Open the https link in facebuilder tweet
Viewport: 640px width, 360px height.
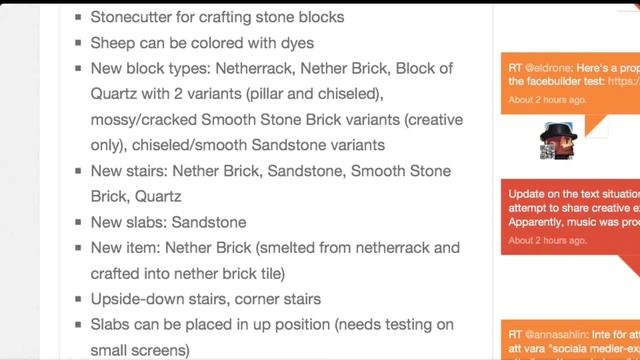click(624, 81)
